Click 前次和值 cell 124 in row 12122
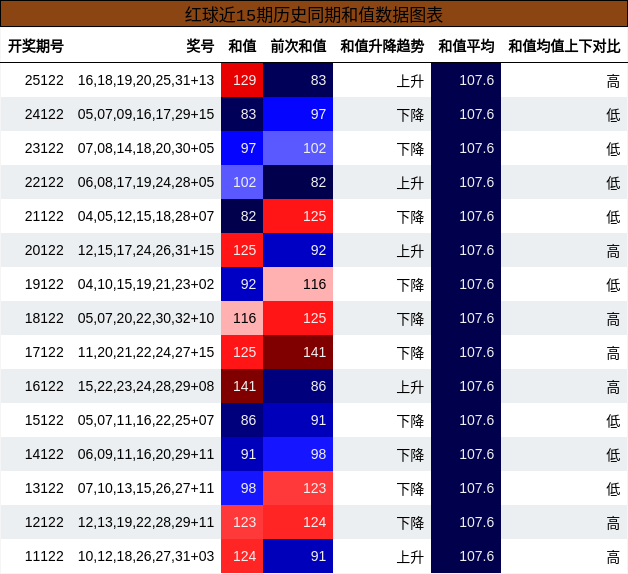The height and width of the screenshot is (574, 628). 298,523
